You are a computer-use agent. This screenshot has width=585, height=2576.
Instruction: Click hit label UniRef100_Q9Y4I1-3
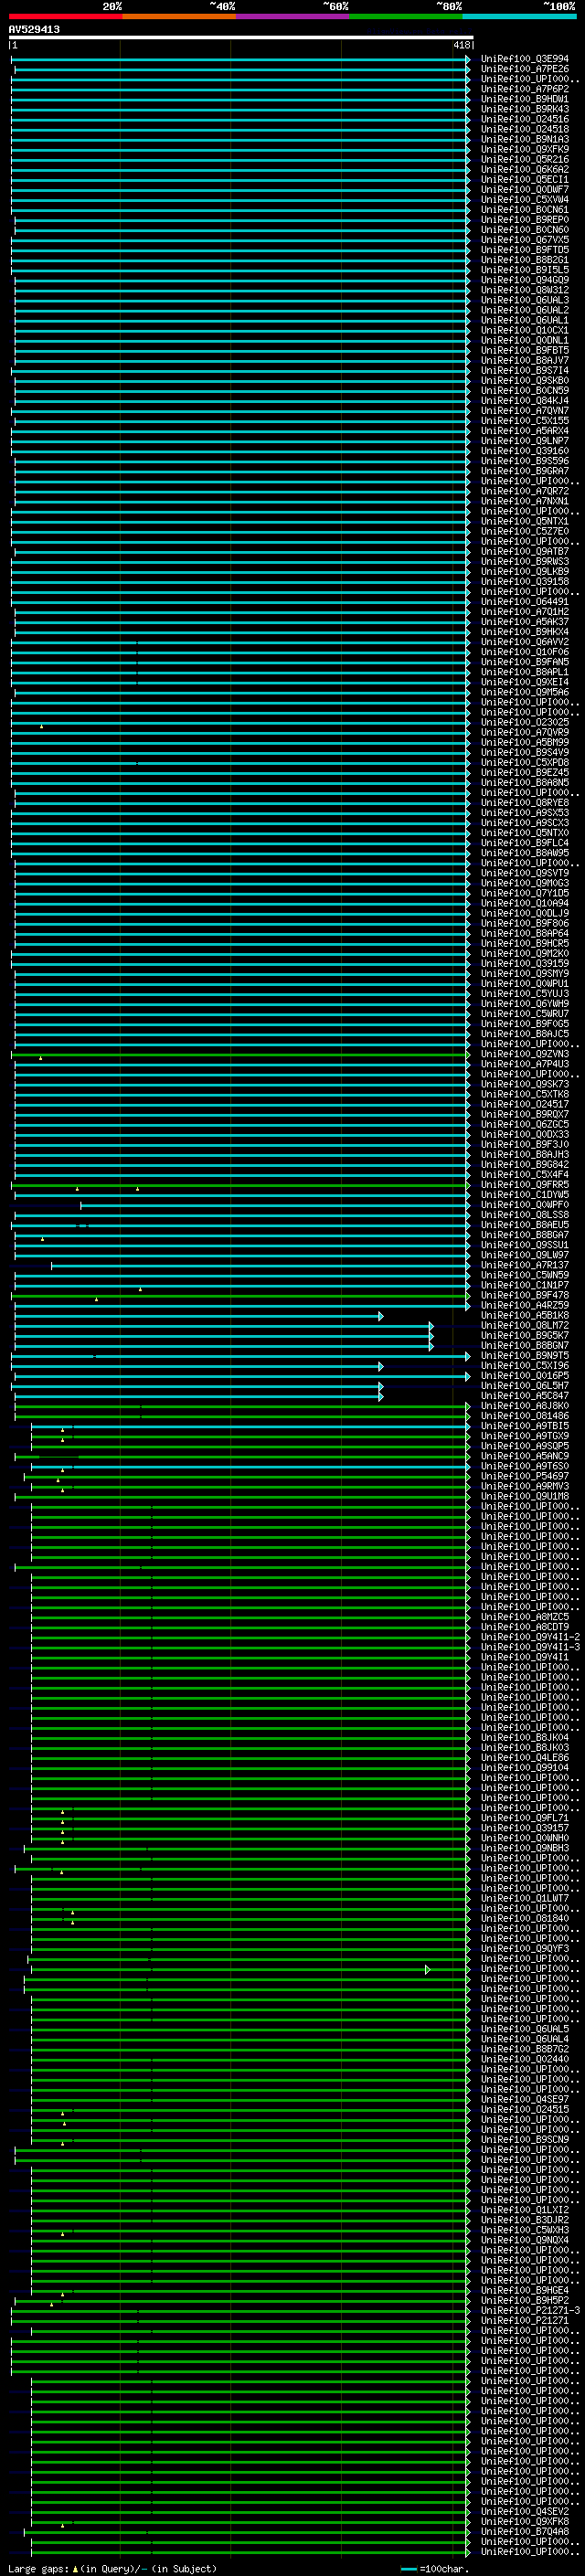pos(530,1647)
